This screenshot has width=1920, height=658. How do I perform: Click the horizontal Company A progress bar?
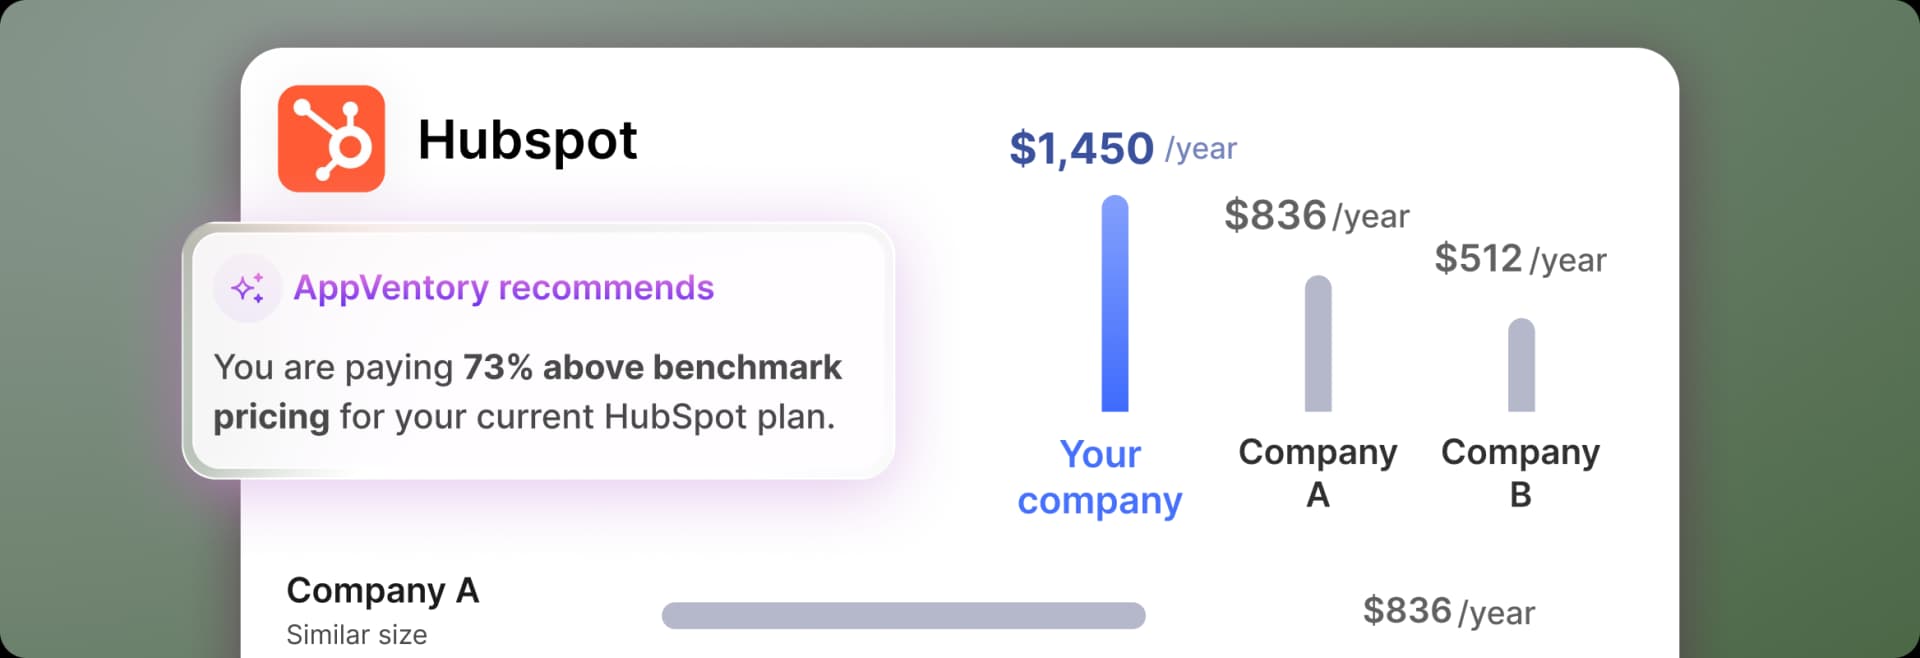tap(904, 615)
